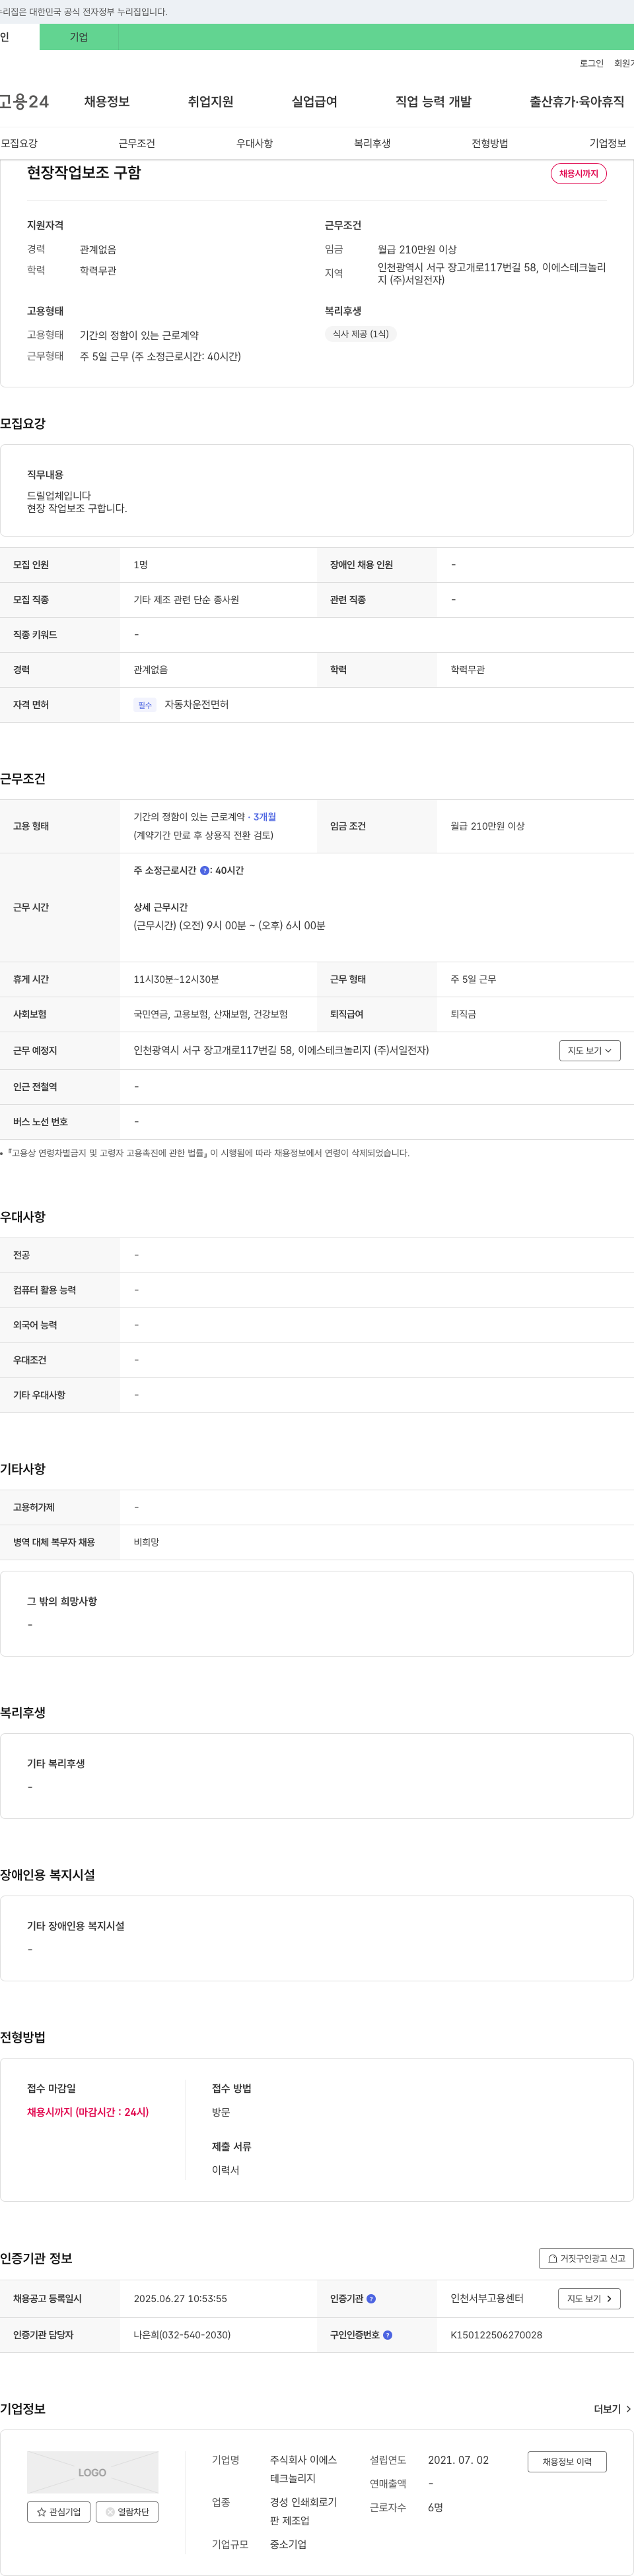This screenshot has height=2576, width=634.
Task: Click the registration date 2025.06.27 10:53:55
Action: (180, 2299)
